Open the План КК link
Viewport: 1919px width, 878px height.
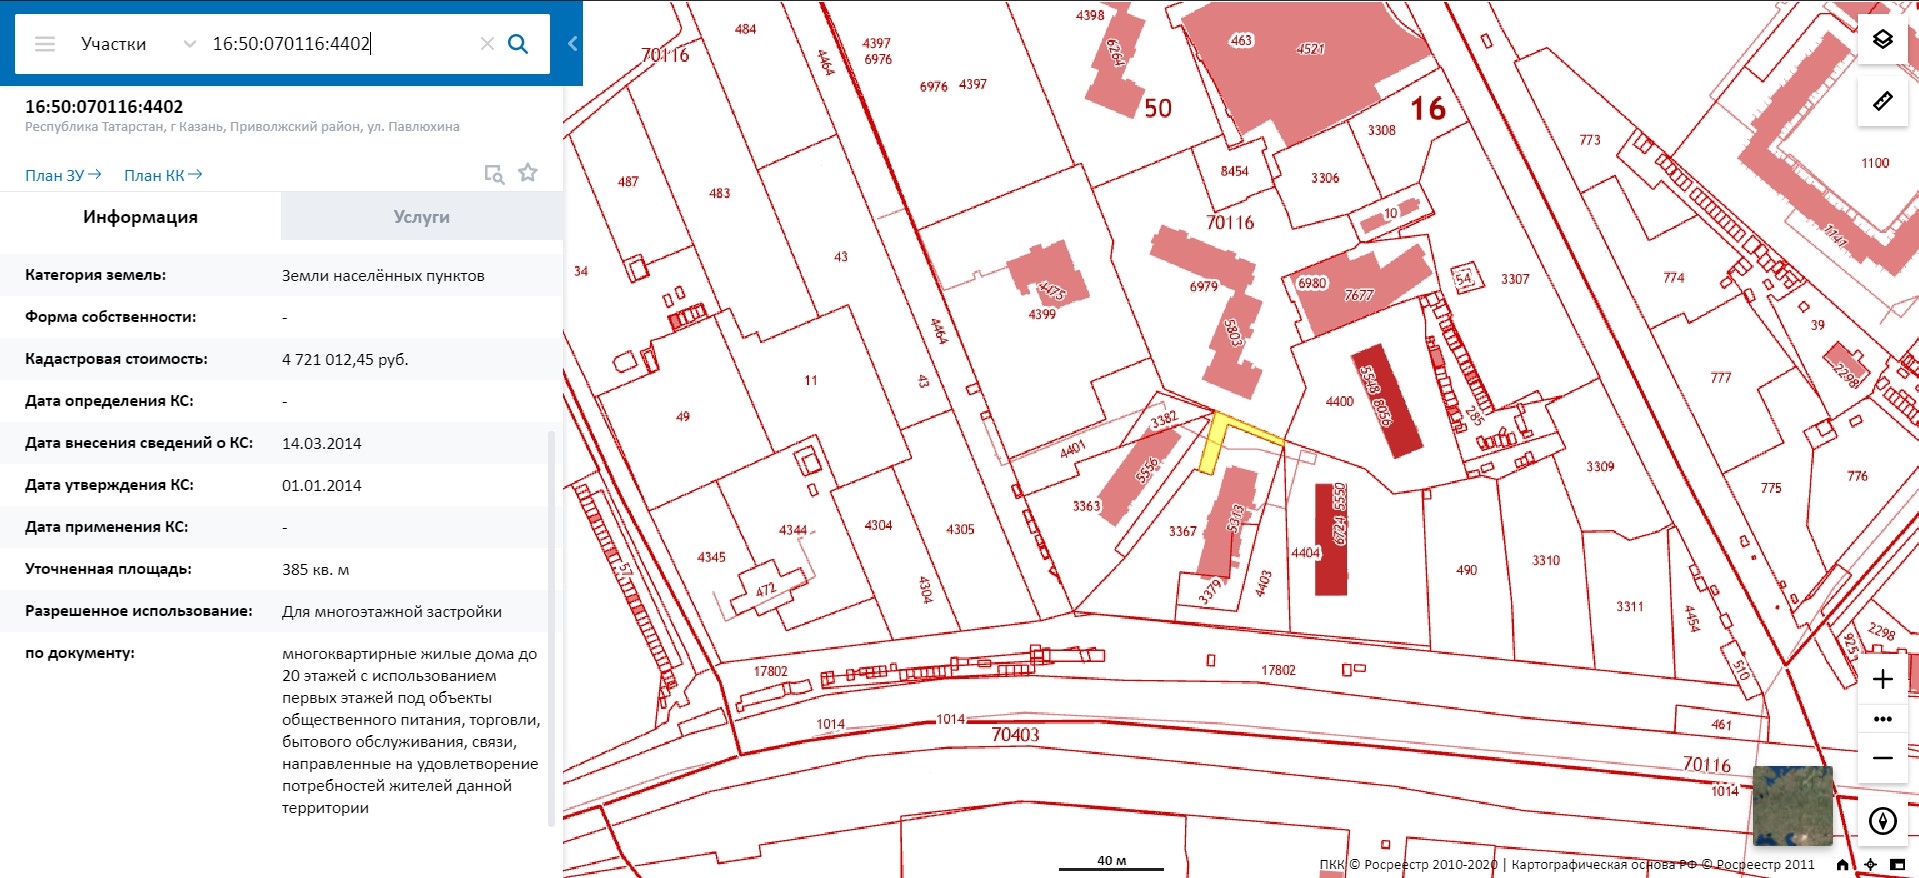(163, 175)
